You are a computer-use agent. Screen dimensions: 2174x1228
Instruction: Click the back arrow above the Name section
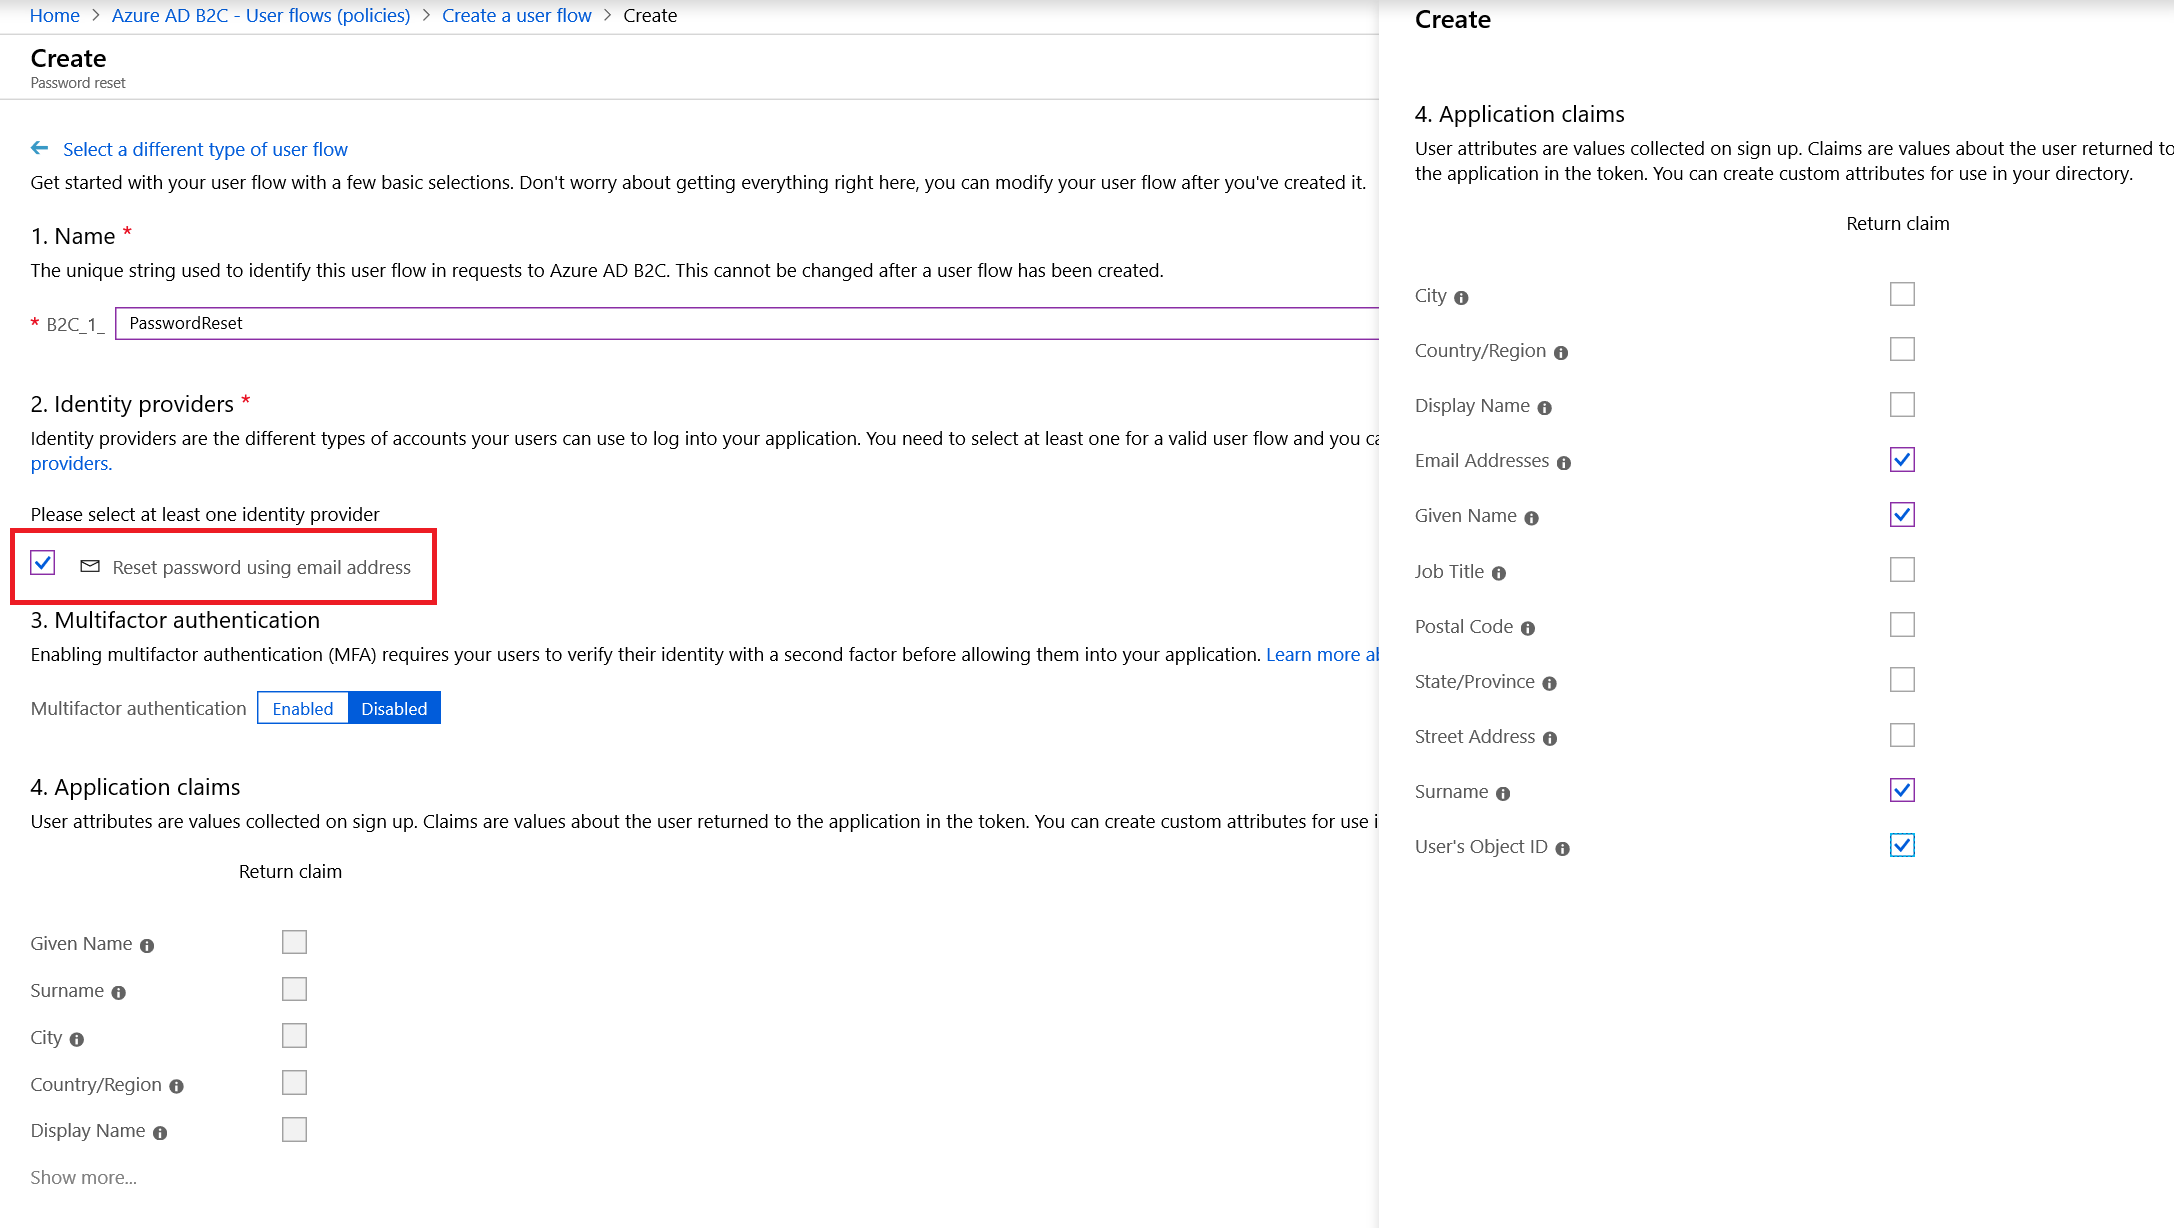click(x=40, y=148)
